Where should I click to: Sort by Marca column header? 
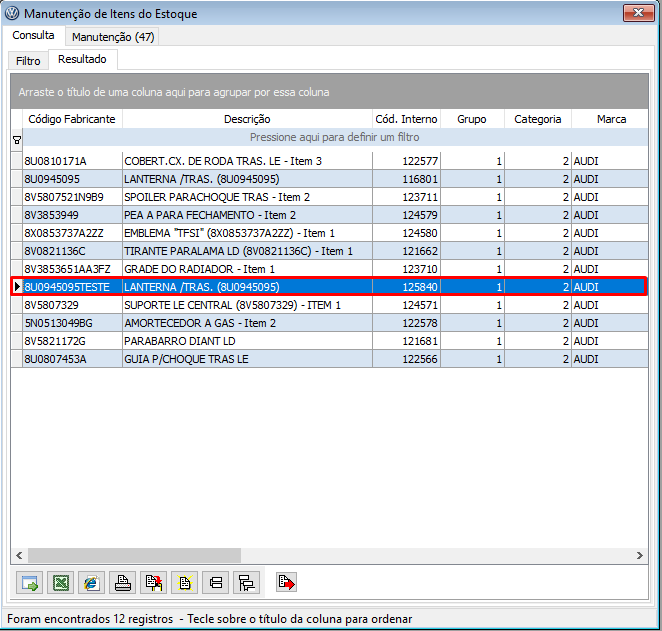[x=611, y=119]
